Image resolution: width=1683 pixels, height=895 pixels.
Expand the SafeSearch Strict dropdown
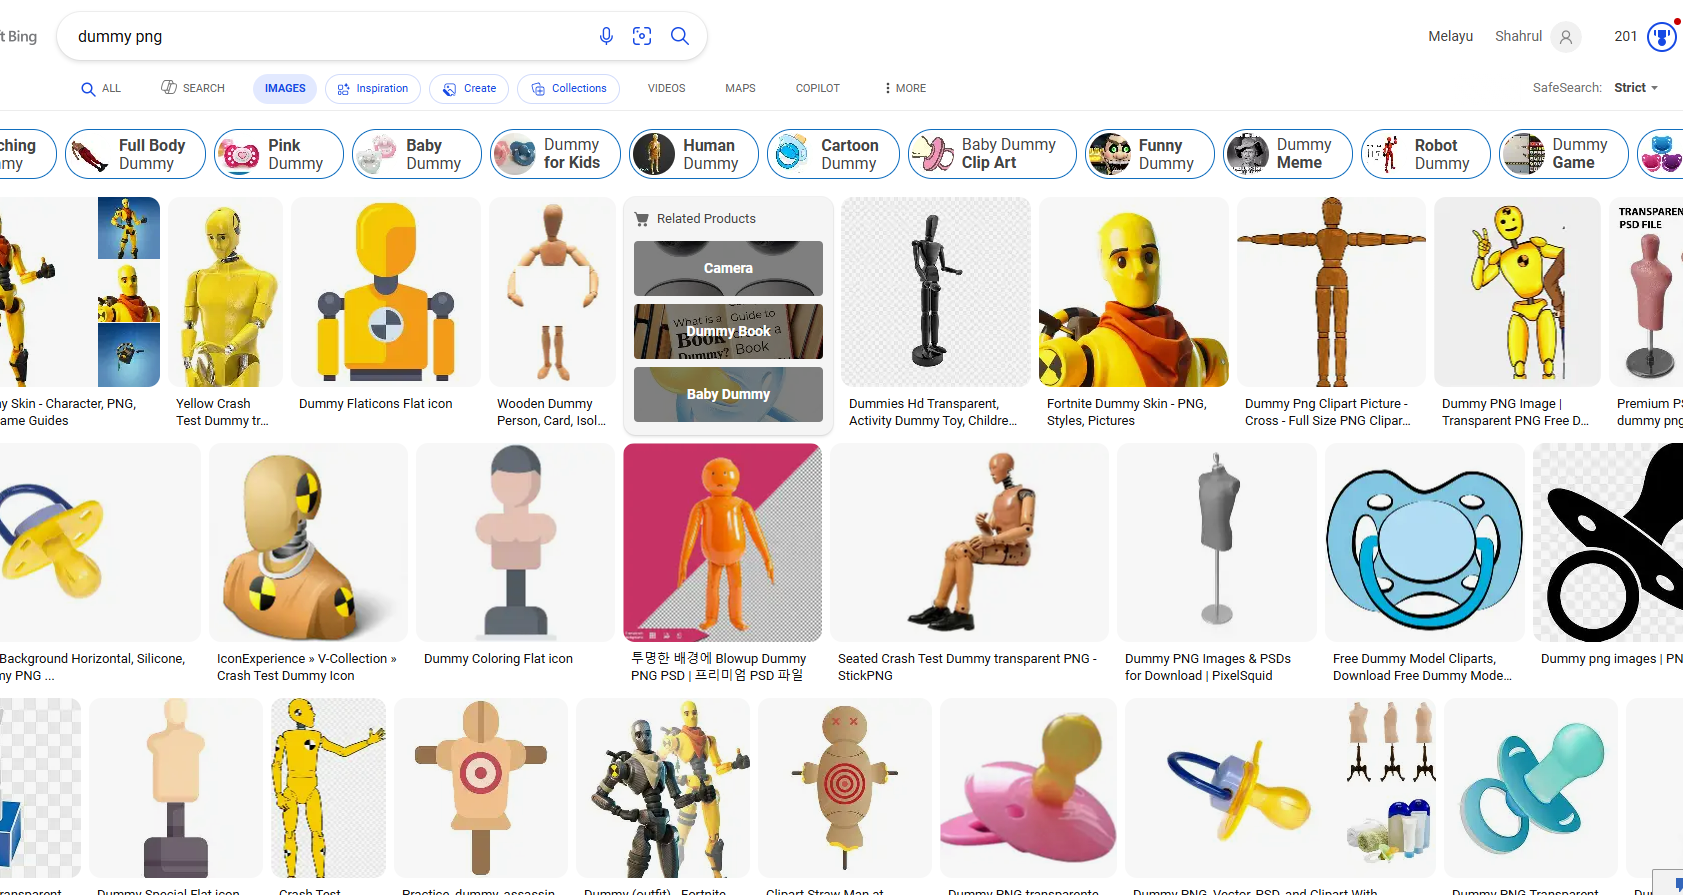(1636, 88)
